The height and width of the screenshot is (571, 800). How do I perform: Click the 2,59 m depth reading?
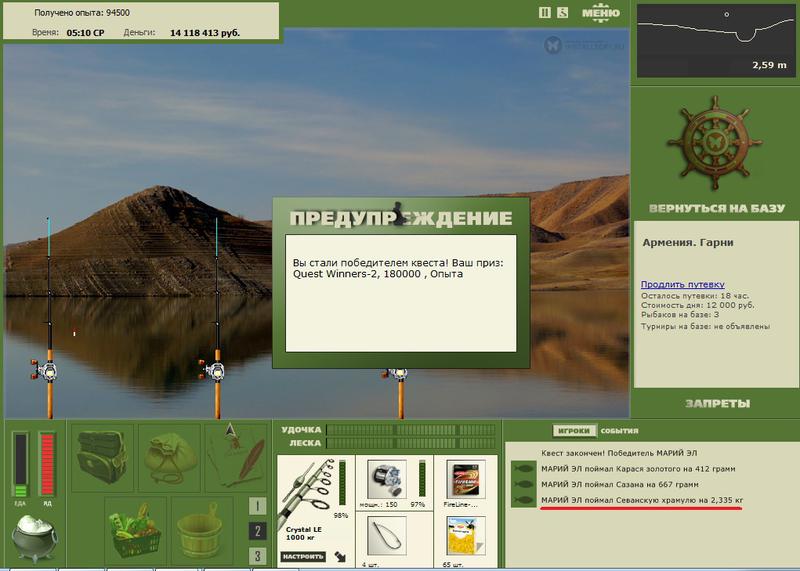click(x=769, y=65)
